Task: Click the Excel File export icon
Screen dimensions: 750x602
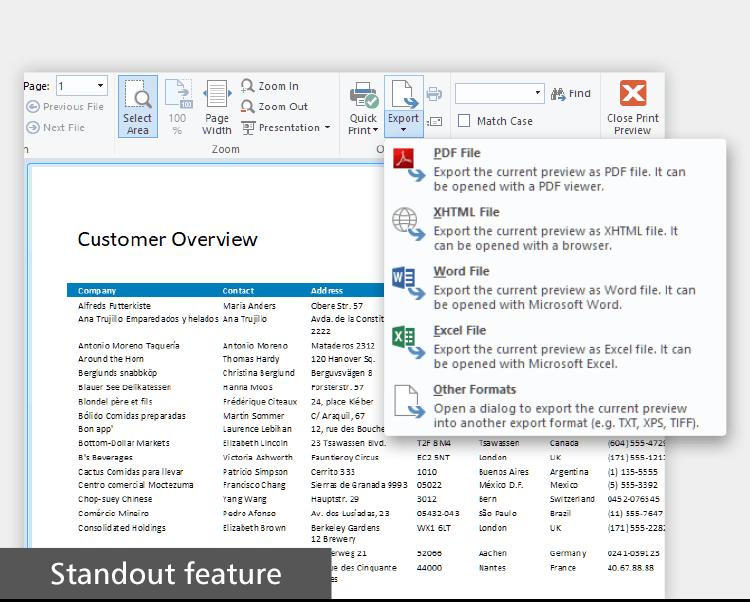Action: [408, 342]
